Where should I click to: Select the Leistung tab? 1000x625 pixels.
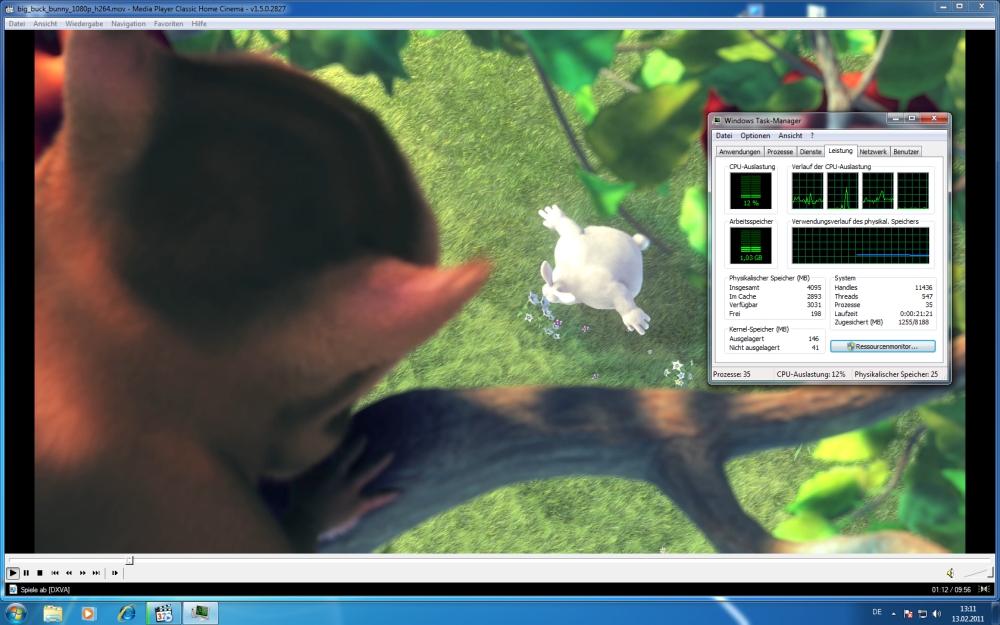[x=840, y=151]
